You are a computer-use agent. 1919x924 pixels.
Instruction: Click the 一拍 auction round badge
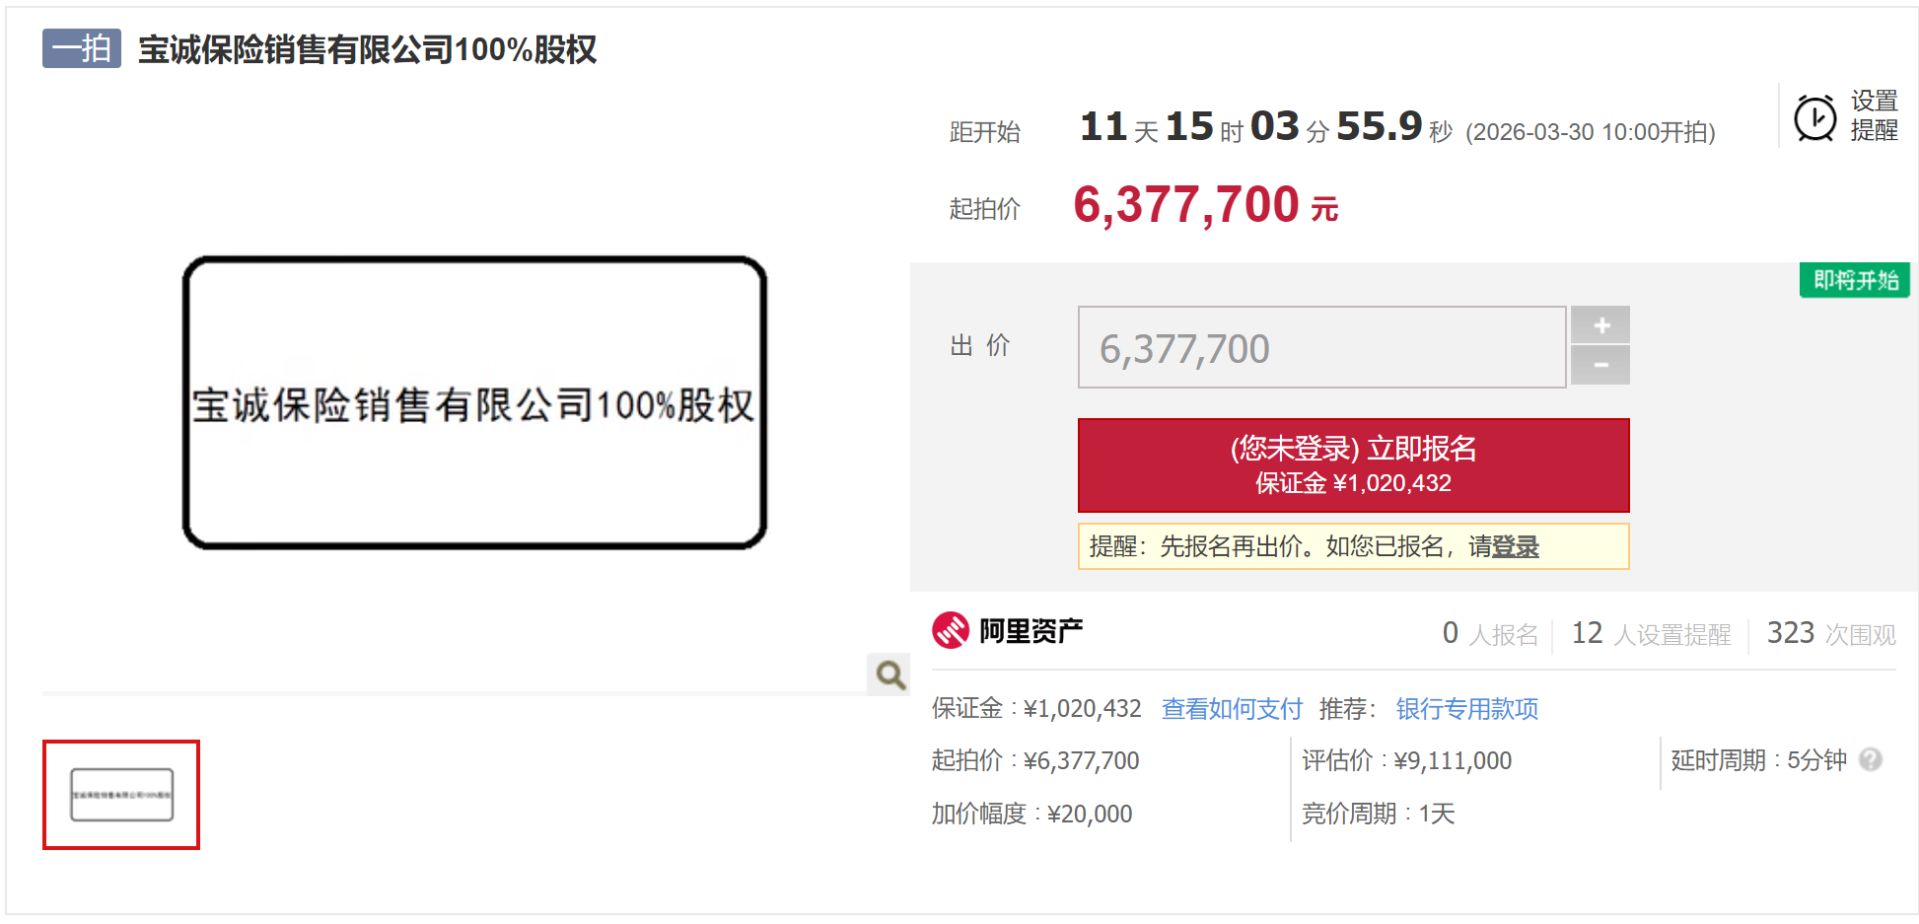(82, 48)
